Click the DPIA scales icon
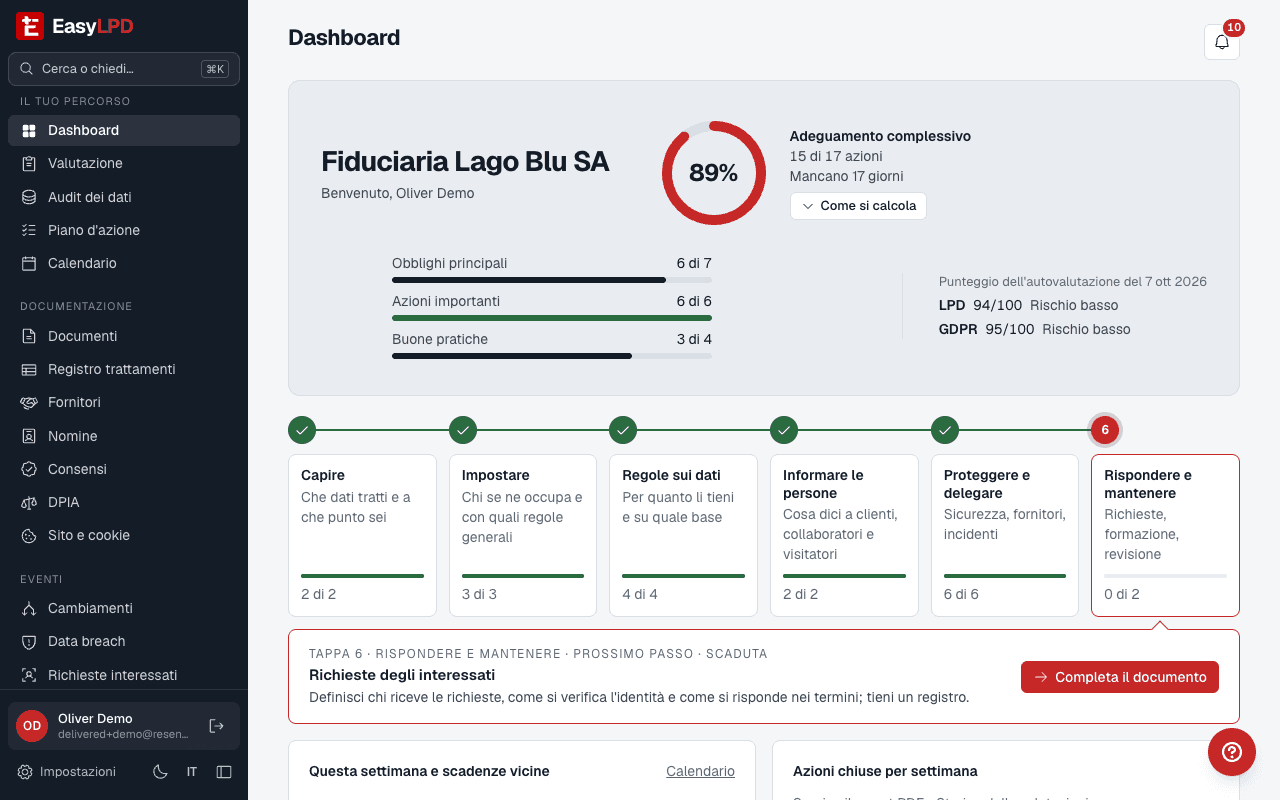Viewport: 1280px width, 800px height. 29,502
